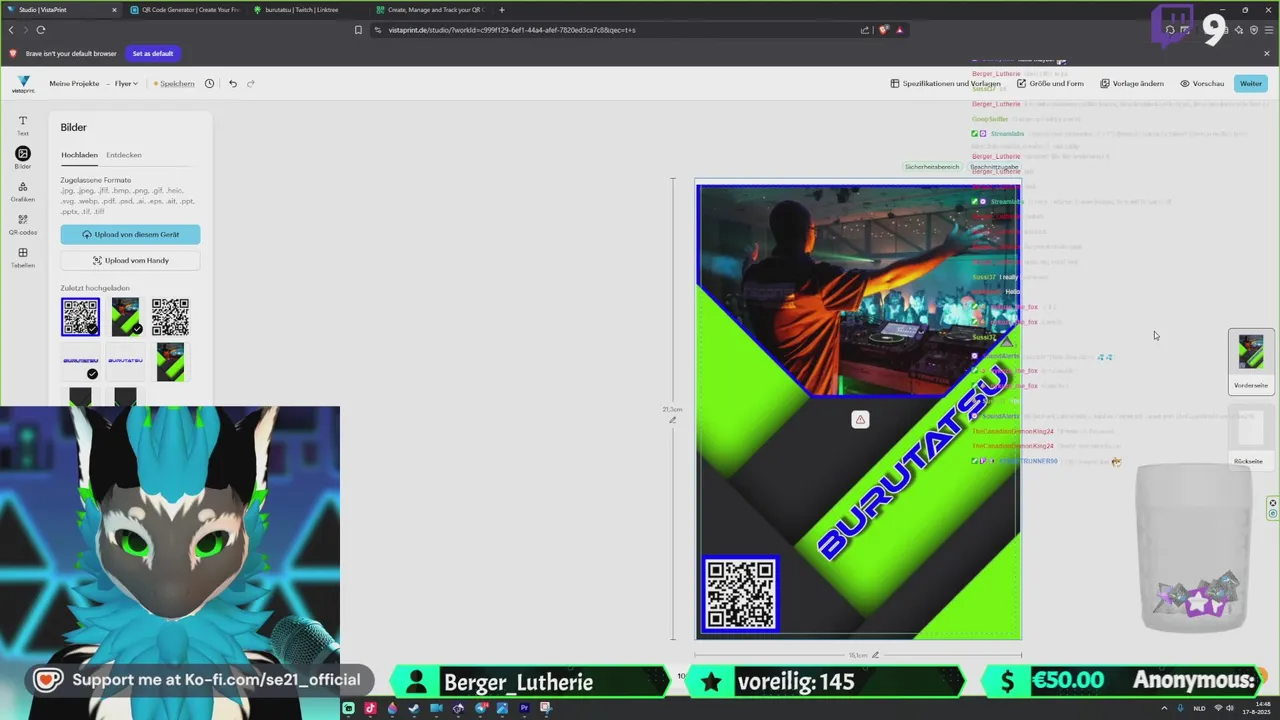Click the Weiter button
The width and height of the screenshot is (1280, 720).
tap(1251, 83)
